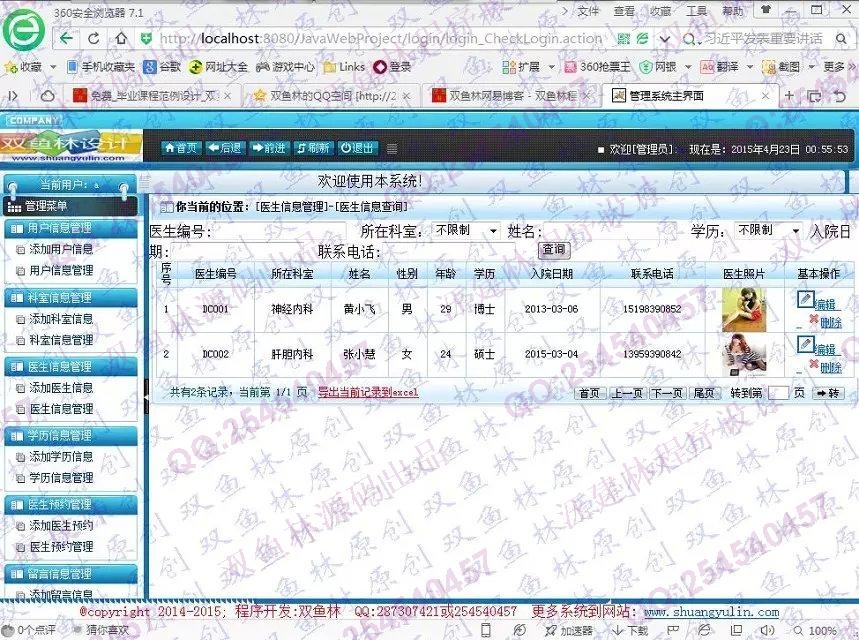The height and width of the screenshot is (640, 859).
Task: Open 所在科室 dropdown
Action: [466, 231]
